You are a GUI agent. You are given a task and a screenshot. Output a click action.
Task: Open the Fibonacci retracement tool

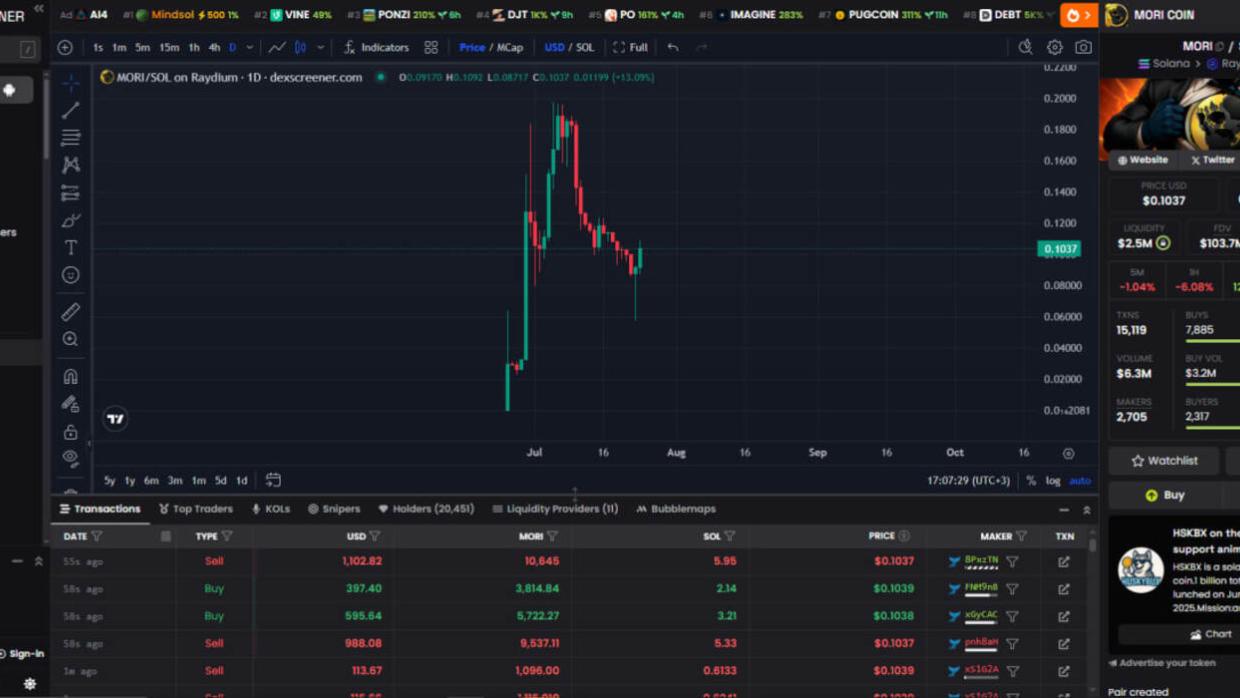click(70, 137)
